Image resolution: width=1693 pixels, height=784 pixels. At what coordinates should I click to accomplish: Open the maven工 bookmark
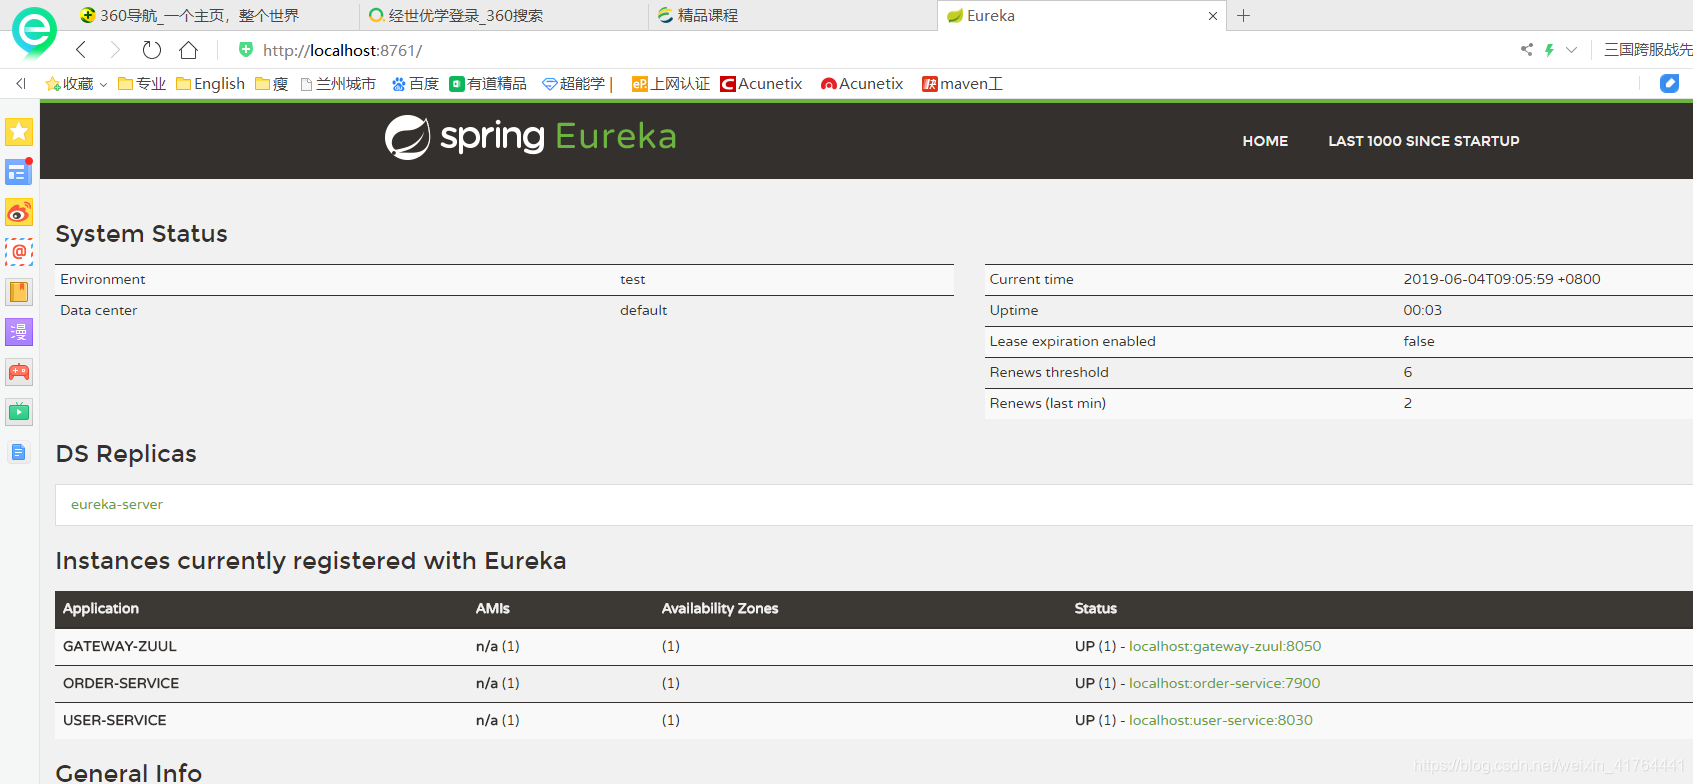coord(962,84)
